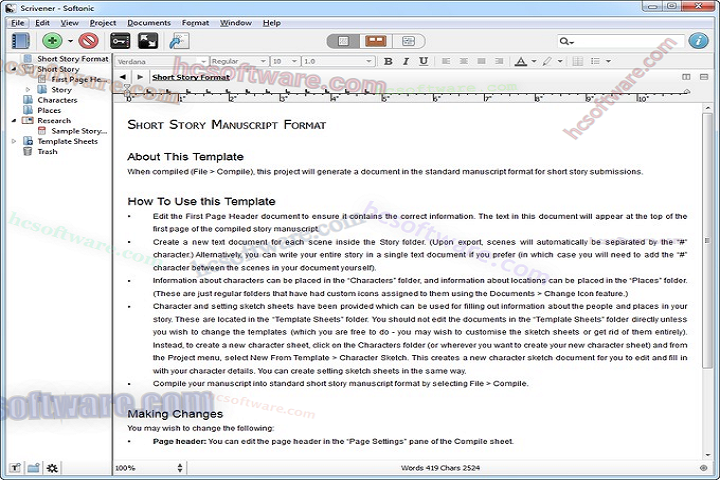The image size is (720, 480).
Task: Expand the Story folder
Action: [28, 90]
